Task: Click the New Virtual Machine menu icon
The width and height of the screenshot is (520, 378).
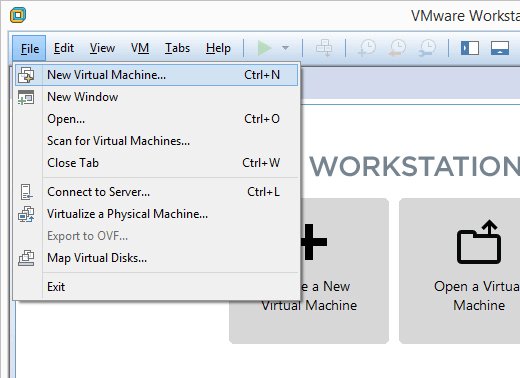Action: 26,75
